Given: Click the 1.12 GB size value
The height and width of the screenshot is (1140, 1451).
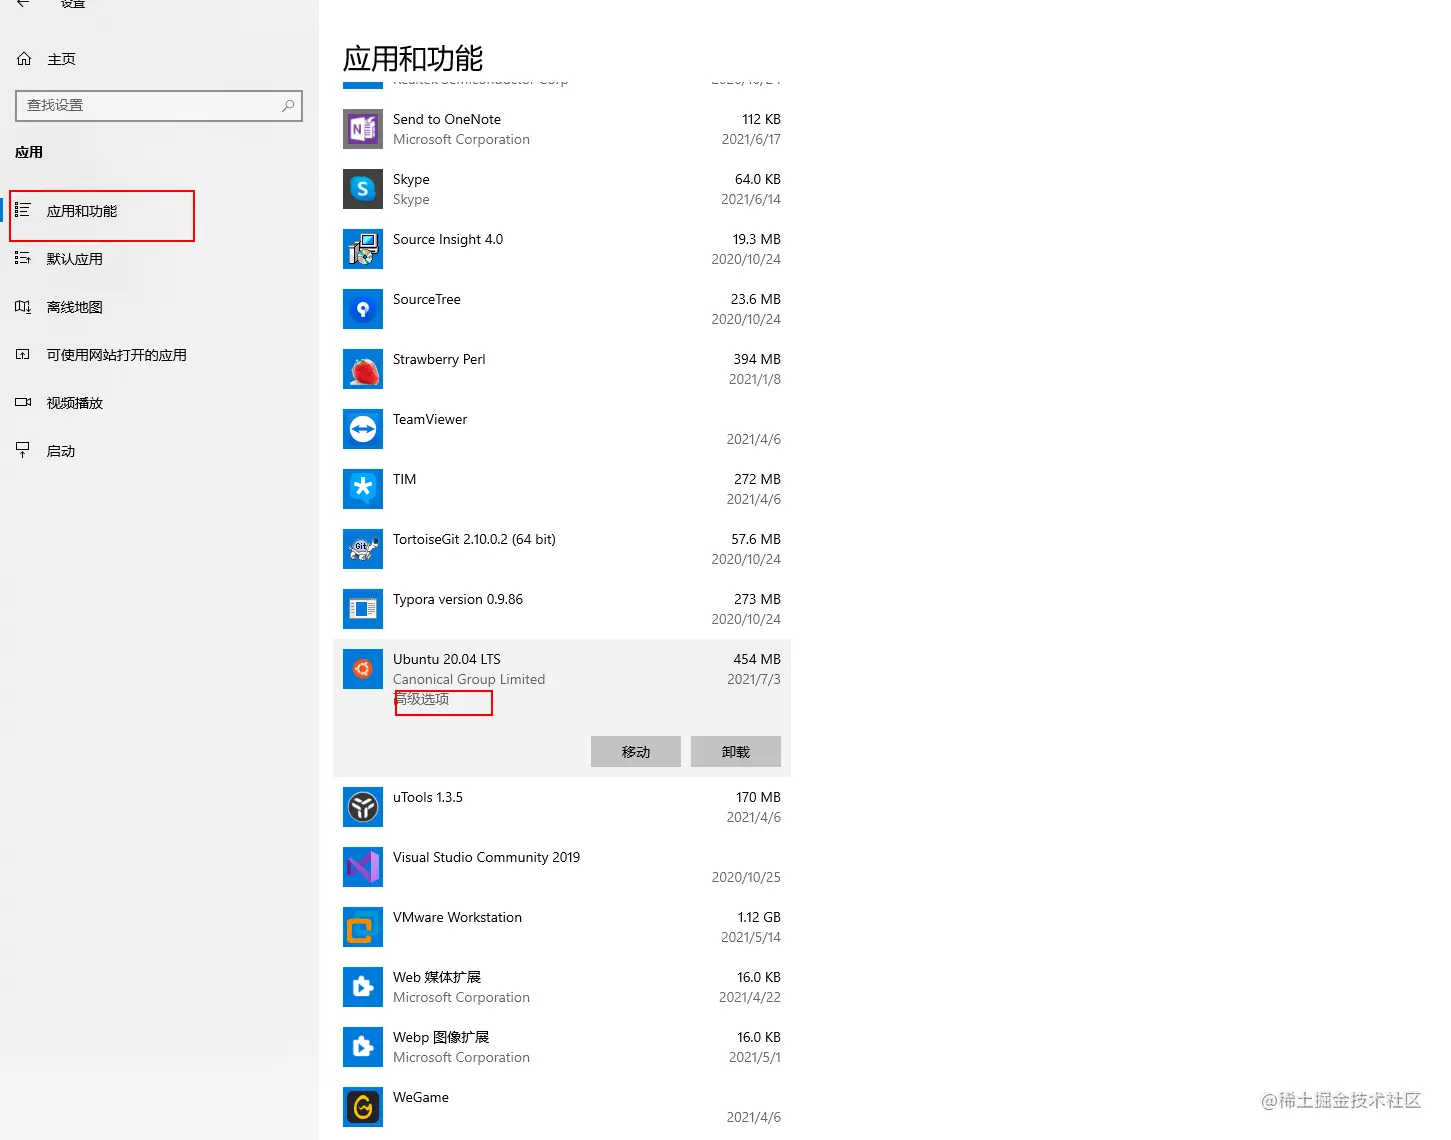Looking at the screenshot, I should pyautogui.click(x=759, y=917).
